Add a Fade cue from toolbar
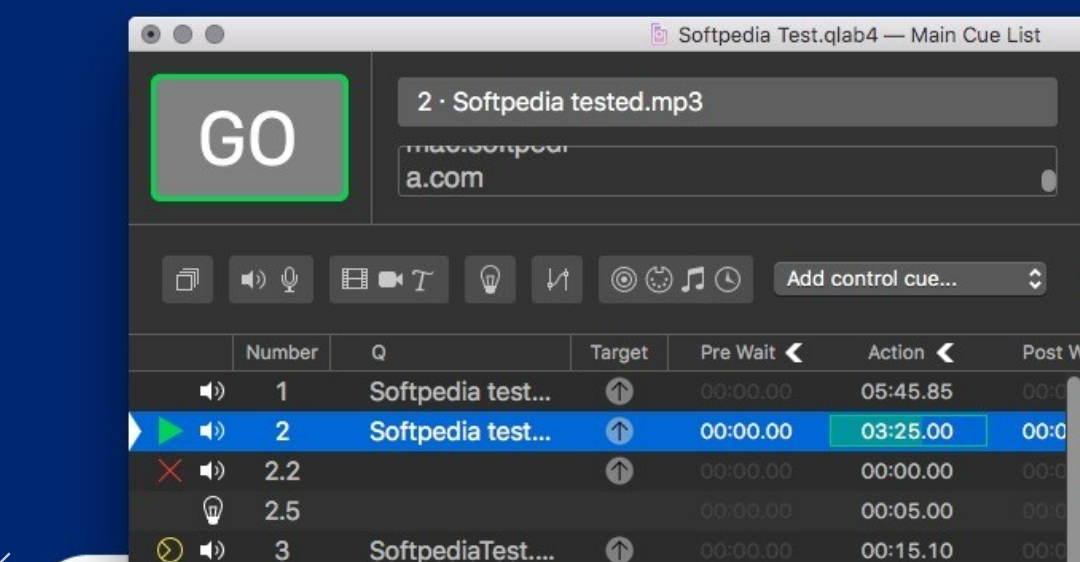Viewport: 1080px width, 562px height. coord(557,280)
